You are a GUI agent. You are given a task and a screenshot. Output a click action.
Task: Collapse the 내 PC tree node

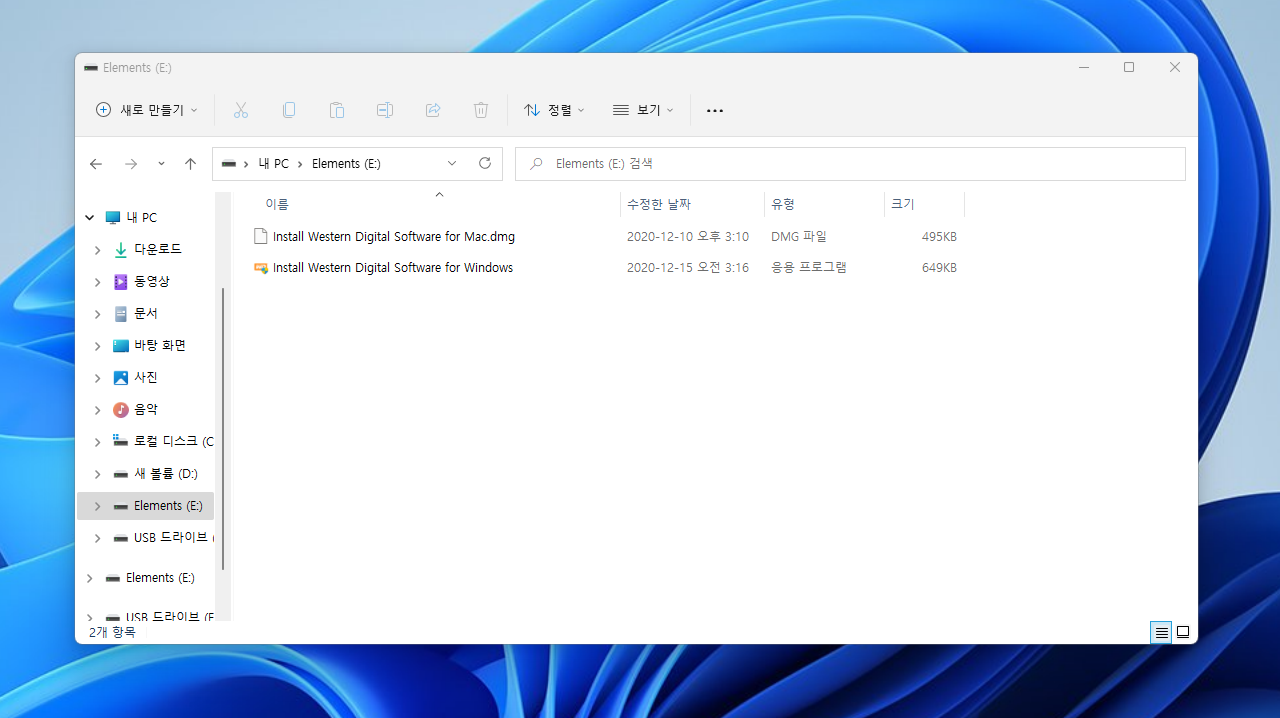pyautogui.click(x=89, y=218)
